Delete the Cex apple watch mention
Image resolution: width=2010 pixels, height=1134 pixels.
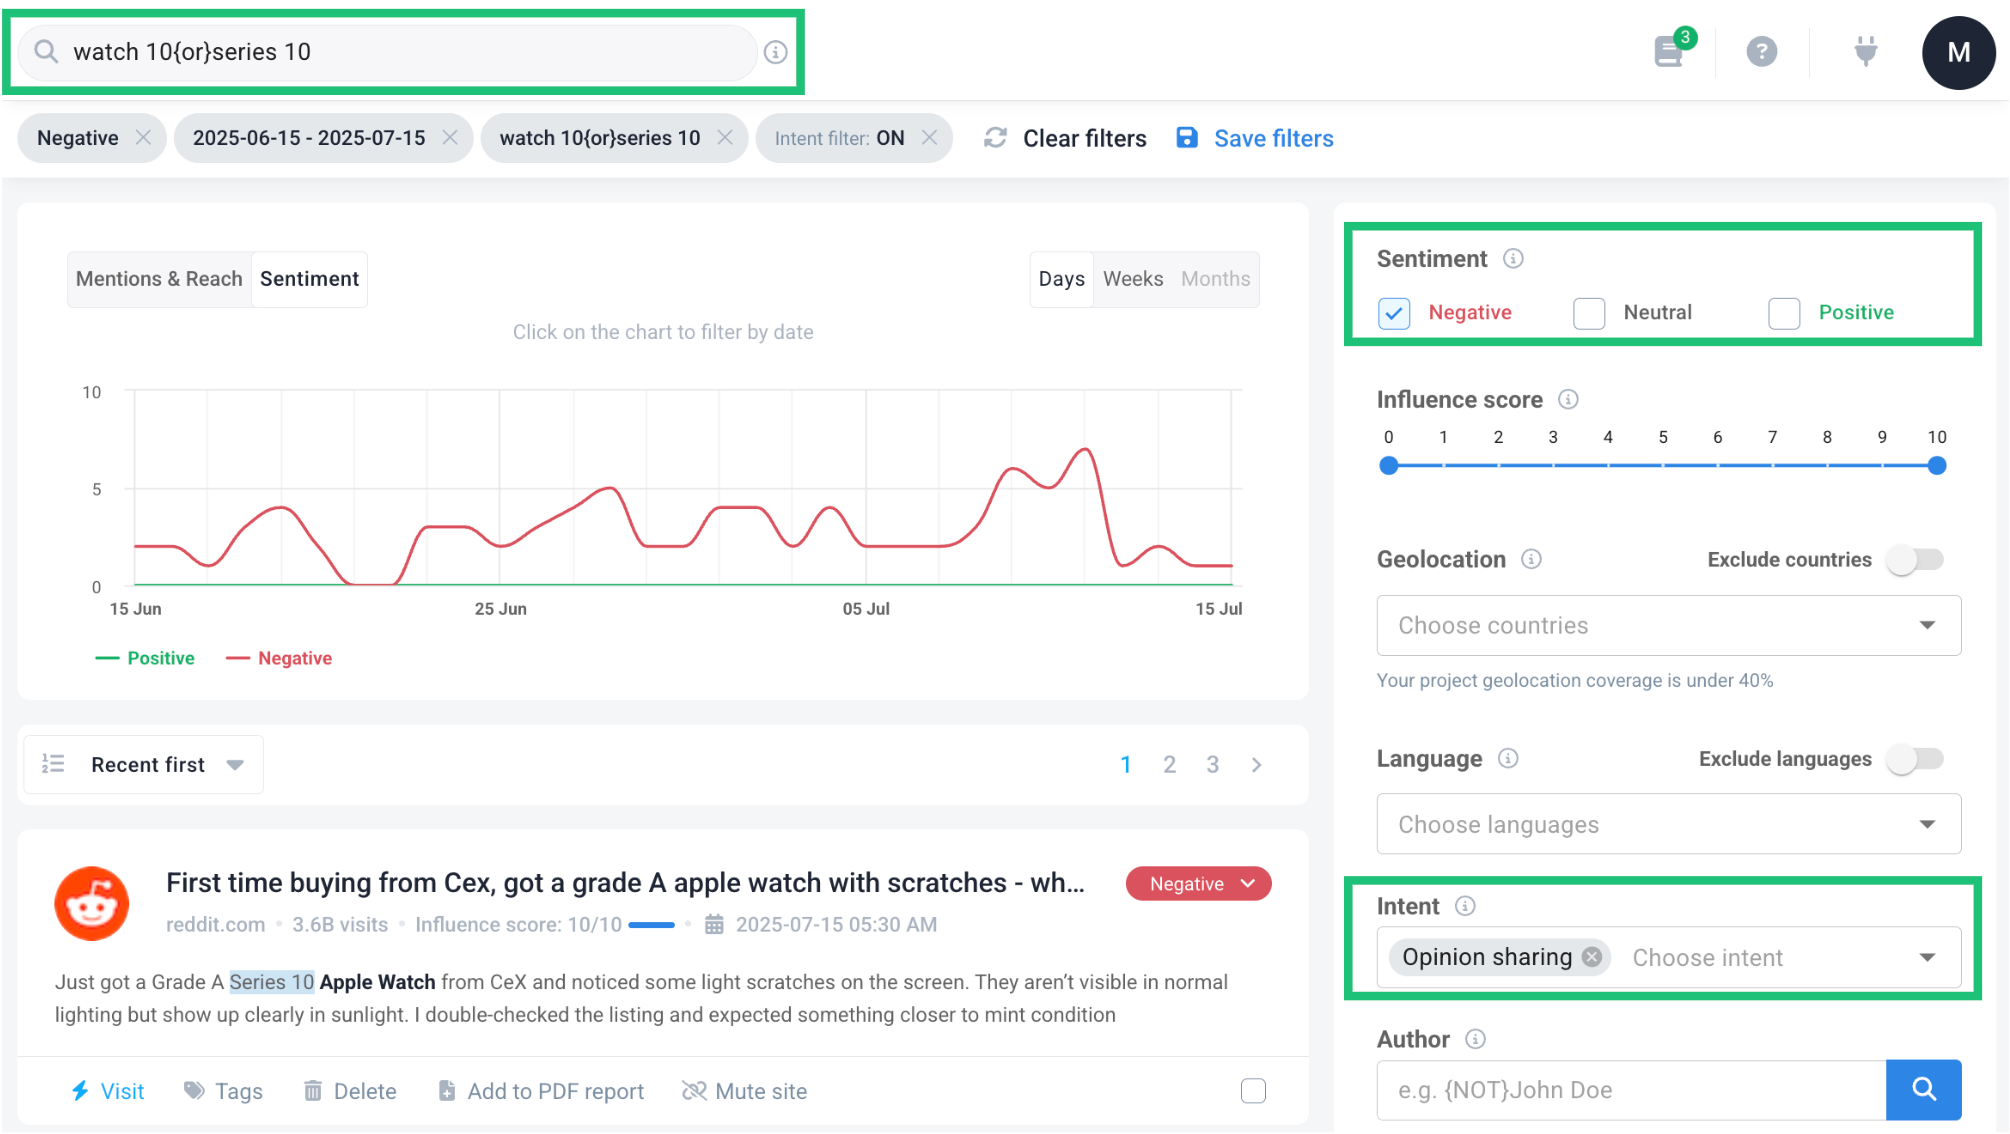tap(350, 1091)
